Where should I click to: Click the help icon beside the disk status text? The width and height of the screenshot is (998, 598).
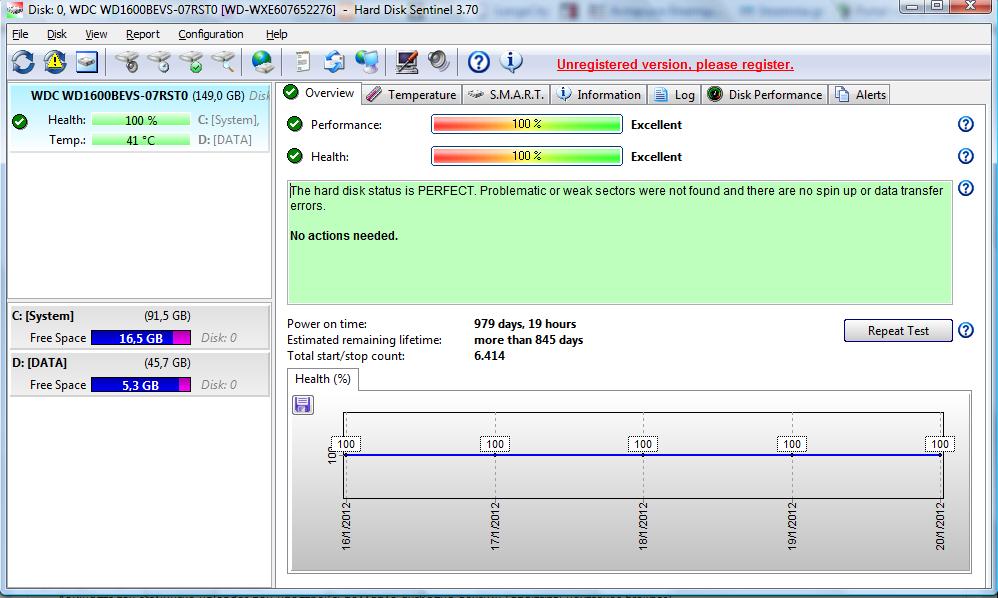tap(966, 188)
